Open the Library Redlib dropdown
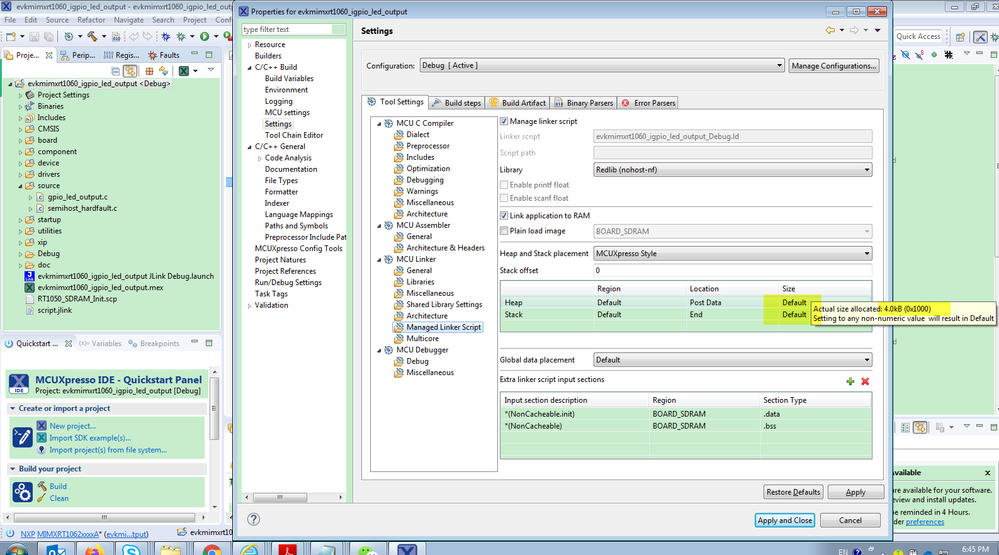Viewport: 999px width, 555px height. coord(733,169)
